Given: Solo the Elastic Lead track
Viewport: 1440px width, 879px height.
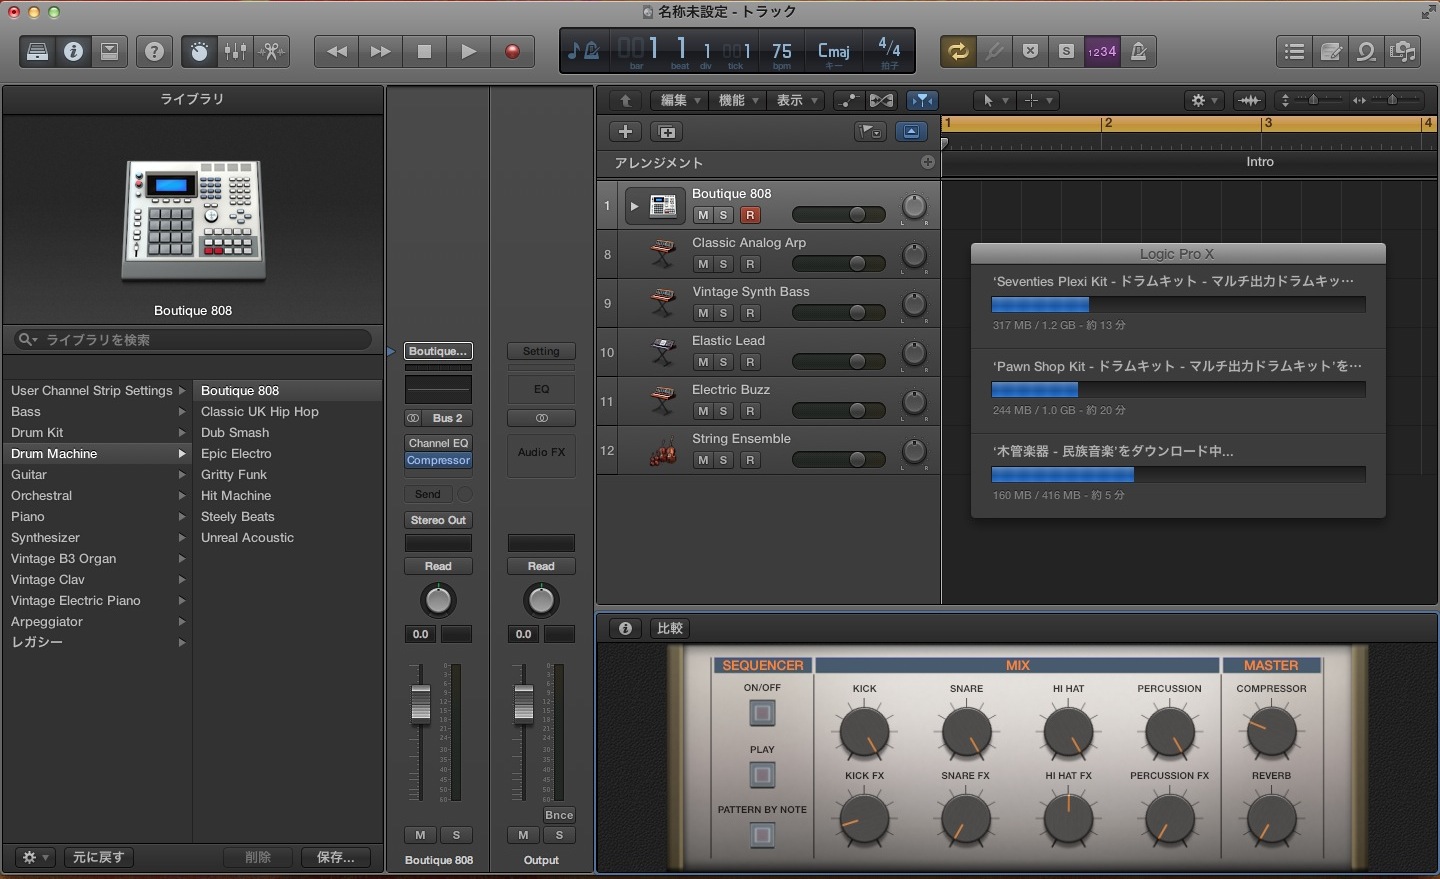Looking at the screenshot, I should (724, 362).
